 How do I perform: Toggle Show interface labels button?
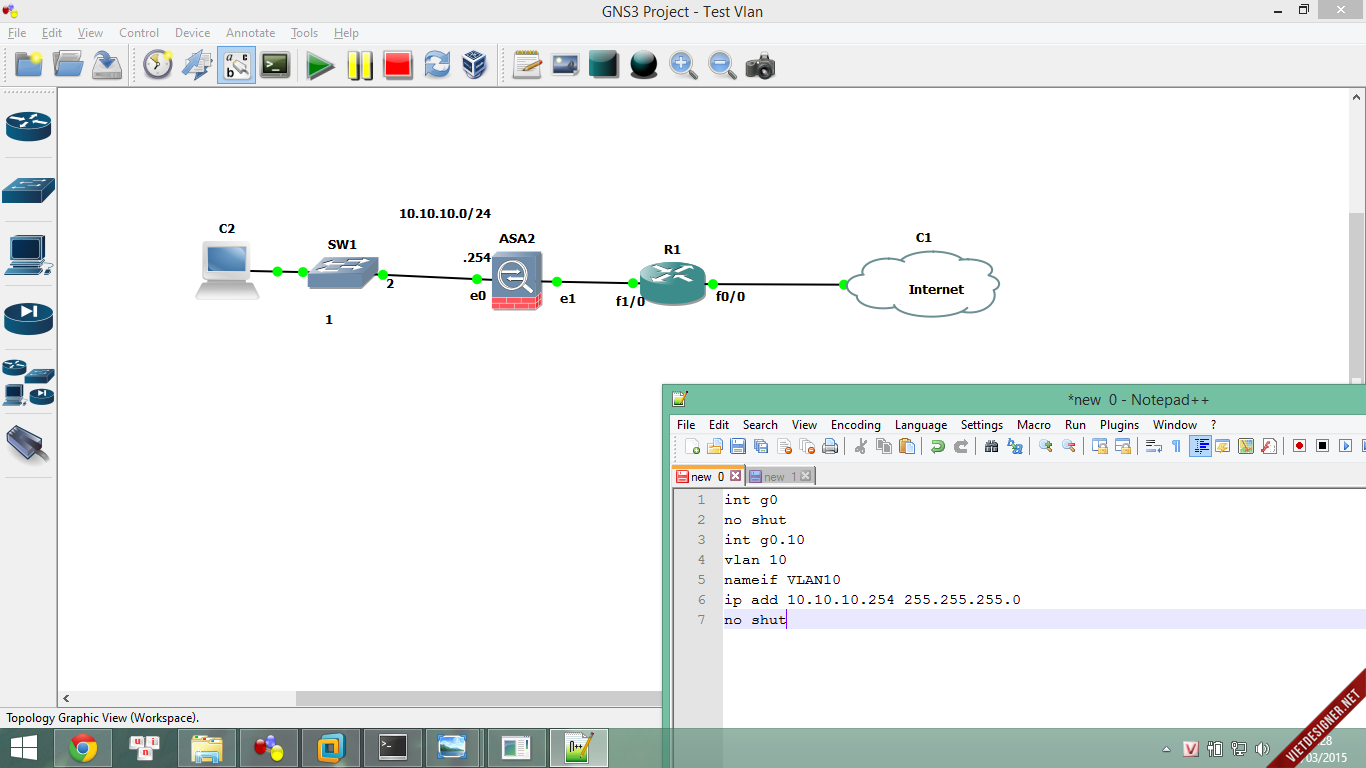coord(236,66)
